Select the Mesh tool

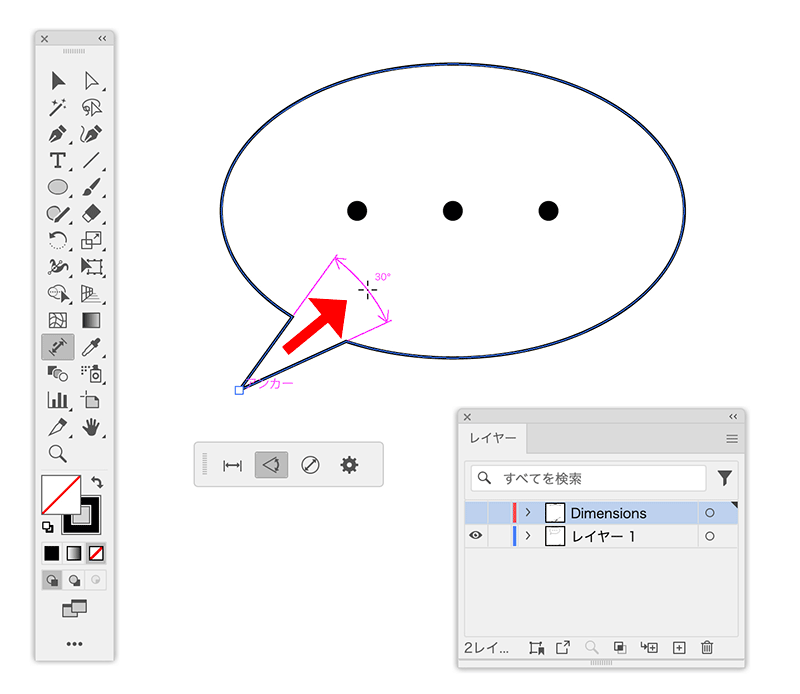pyautogui.click(x=58, y=320)
